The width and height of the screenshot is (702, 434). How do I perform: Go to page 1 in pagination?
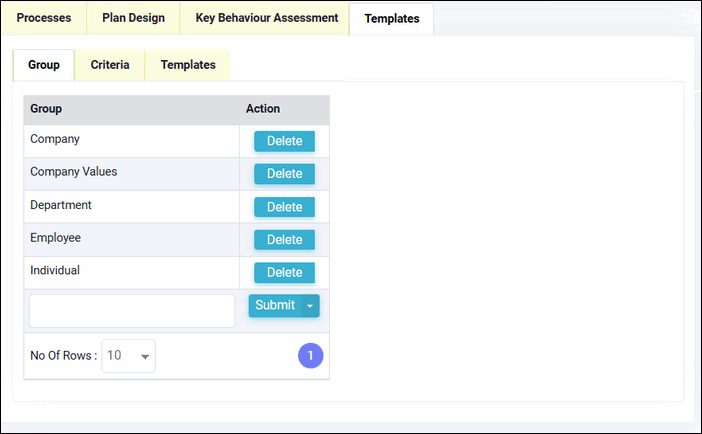click(x=311, y=355)
